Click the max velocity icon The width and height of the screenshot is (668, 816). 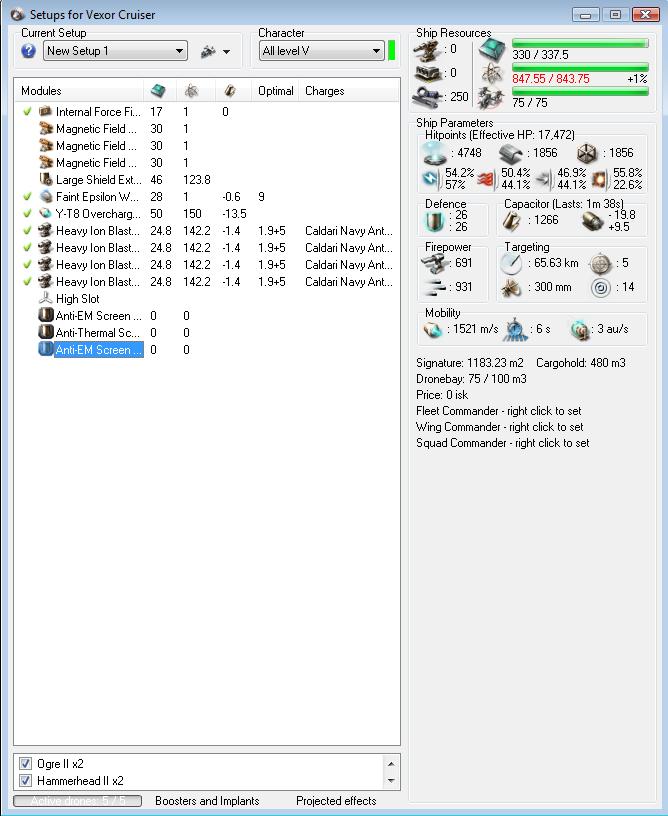(x=433, y=329)
